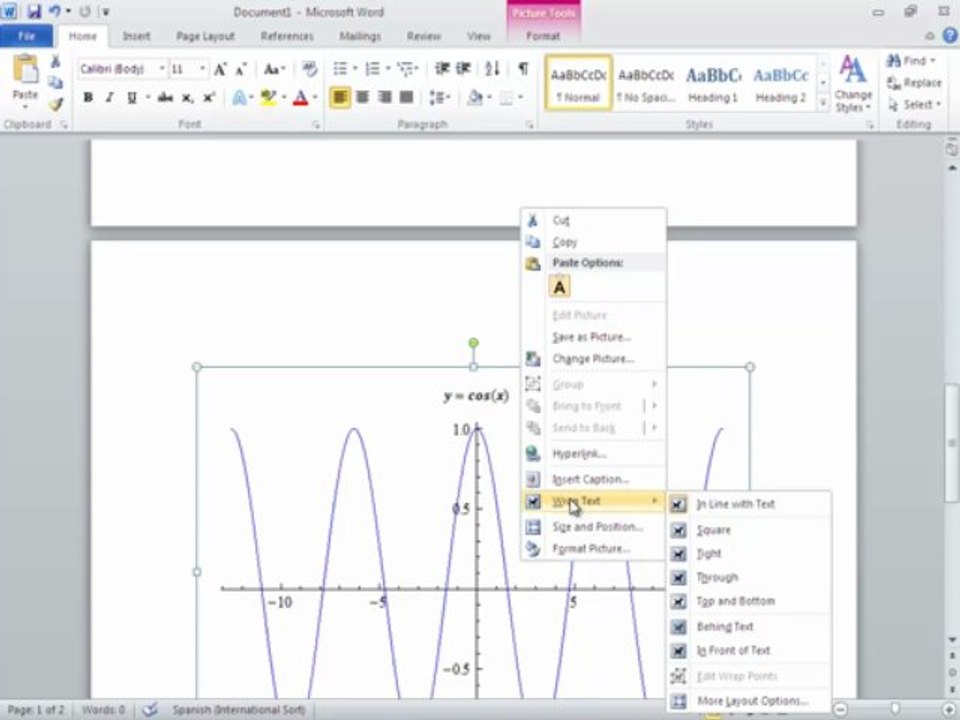960x720 pixels.
Task: Click the Text Effects glowing A icon
Action: point(239,97)
